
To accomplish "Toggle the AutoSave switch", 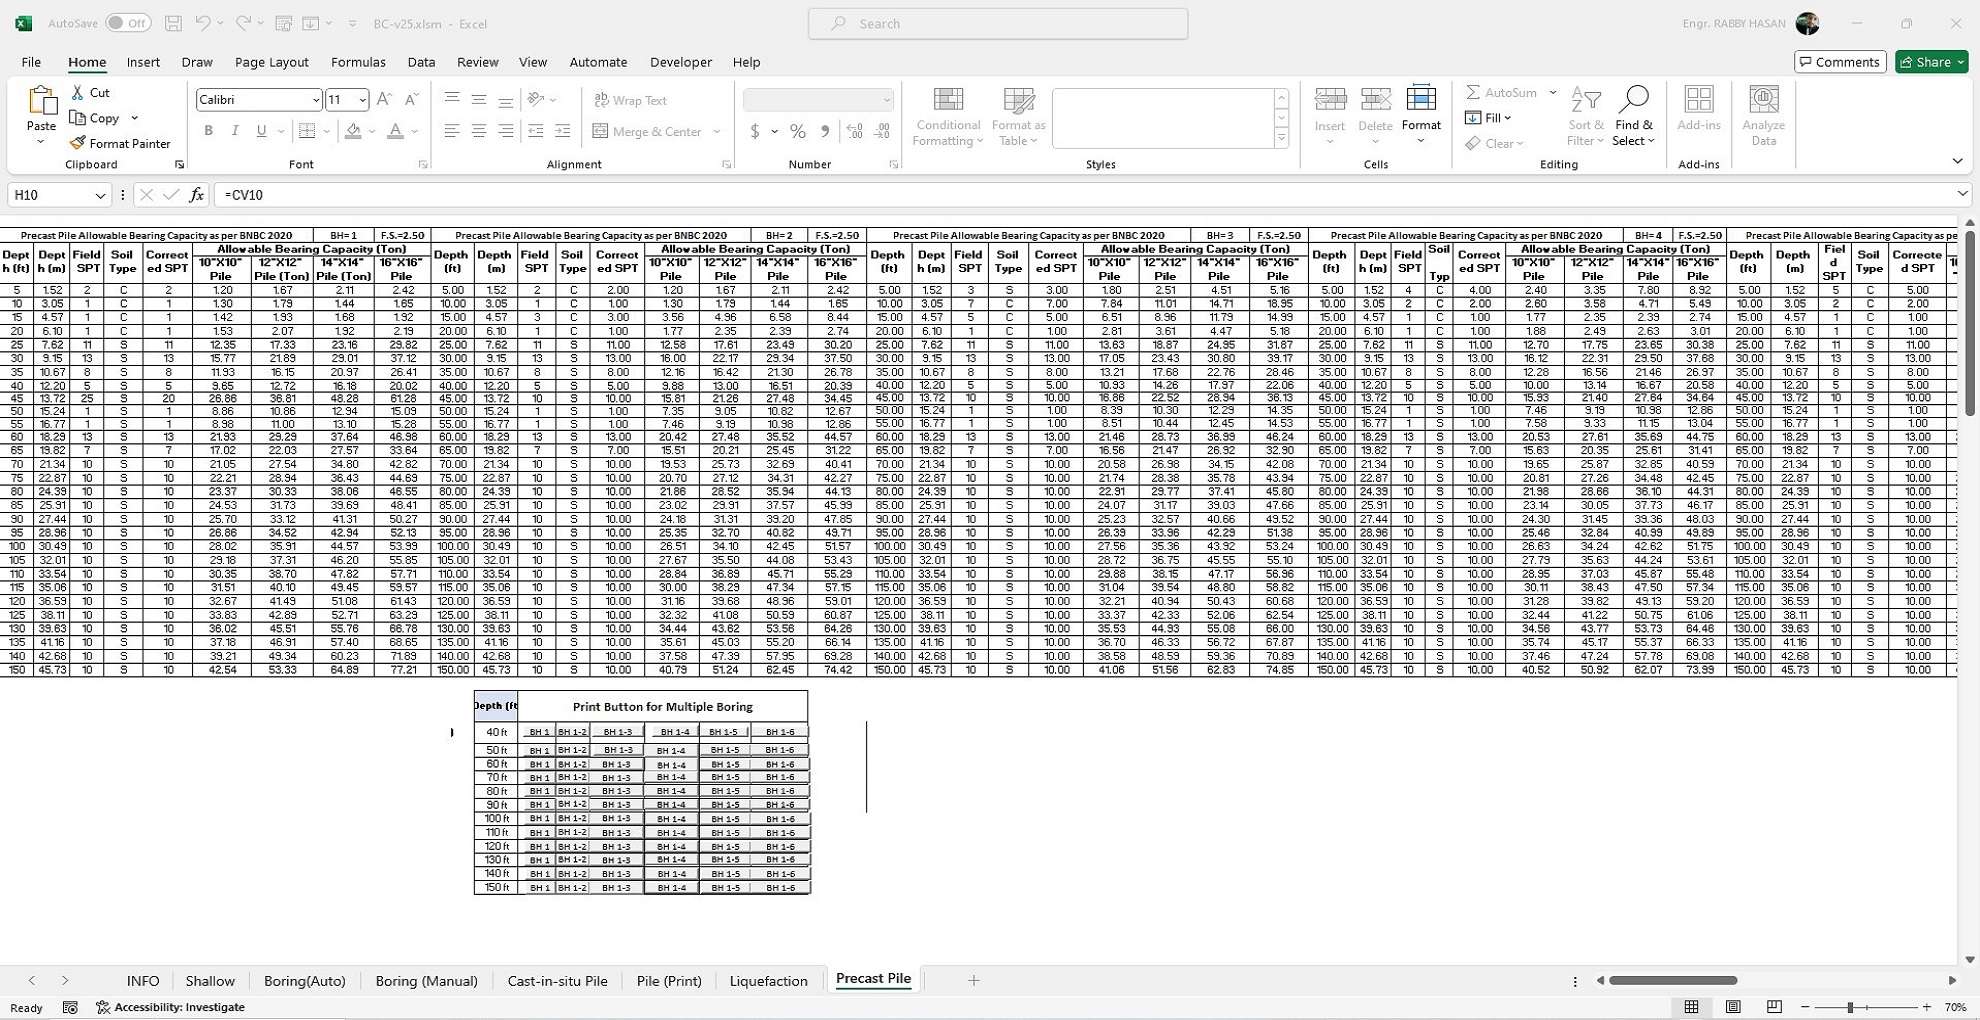I will coord(128,23).
